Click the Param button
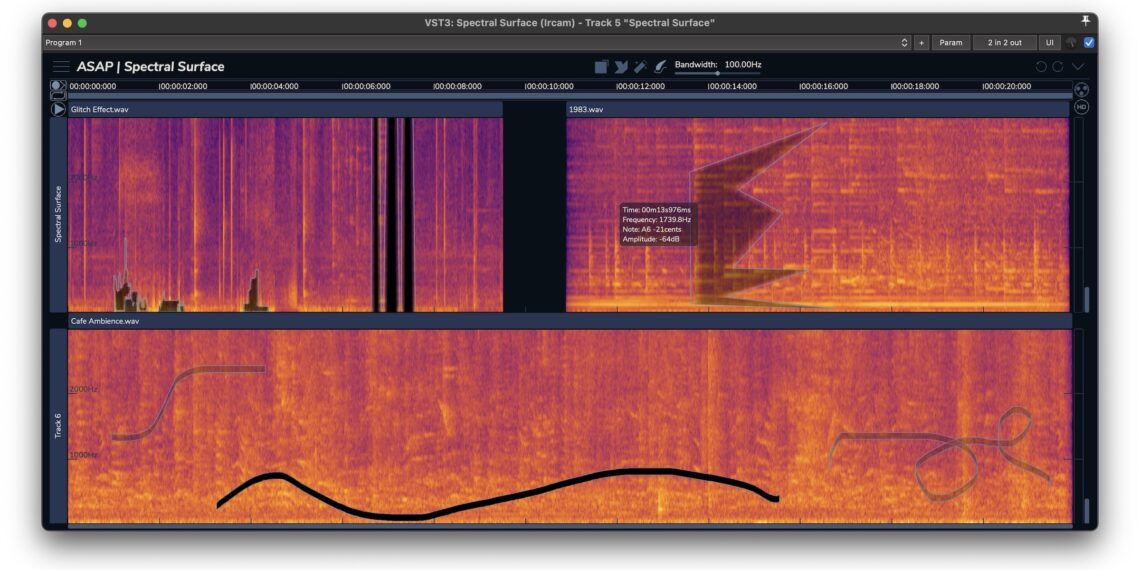Viewport: 1140px width, 570px height. click(950, 43)
